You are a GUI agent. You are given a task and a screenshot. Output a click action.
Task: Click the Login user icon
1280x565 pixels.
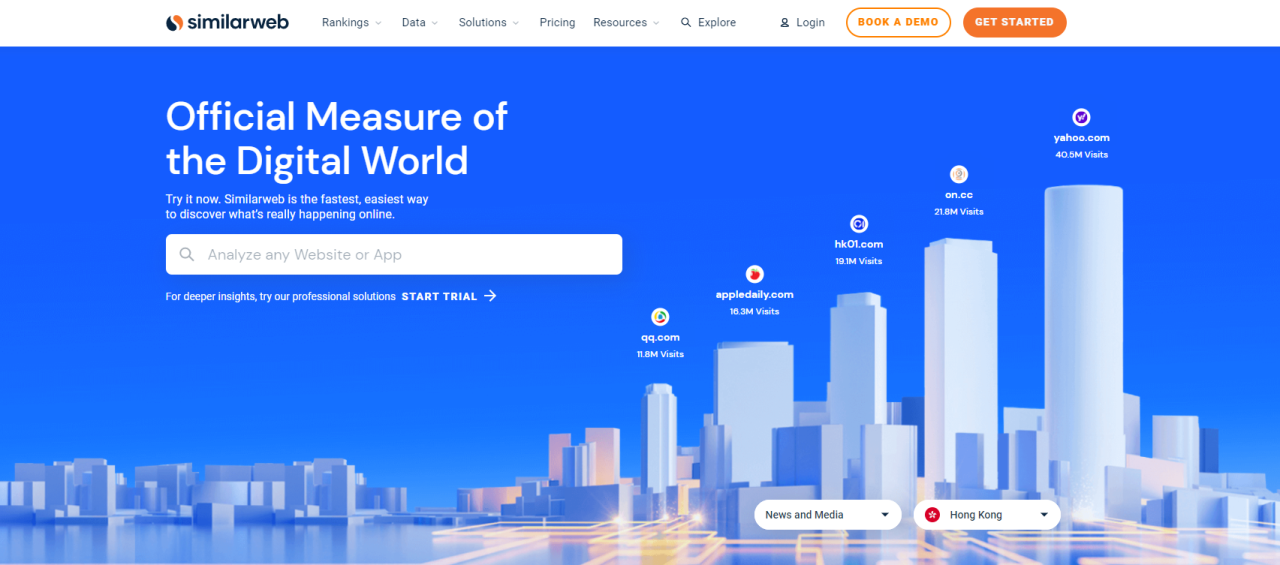[x=785, y=22]
